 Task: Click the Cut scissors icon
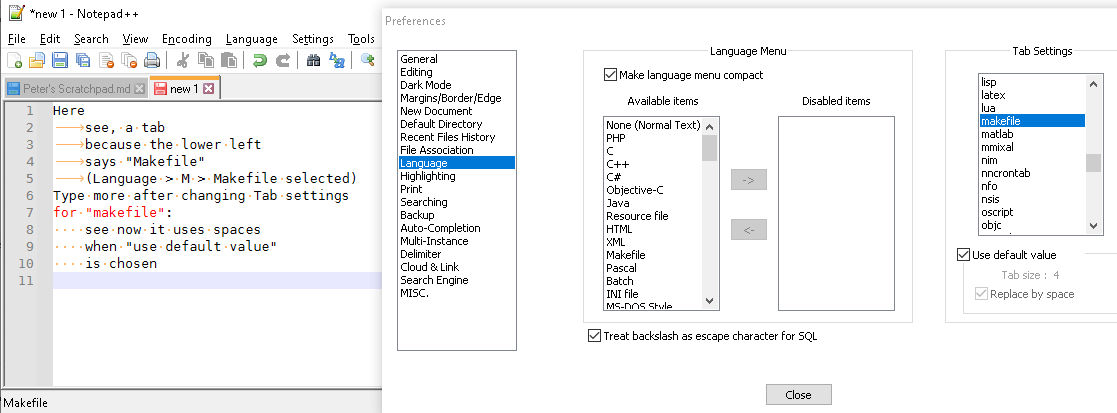[x=182, y=61]
